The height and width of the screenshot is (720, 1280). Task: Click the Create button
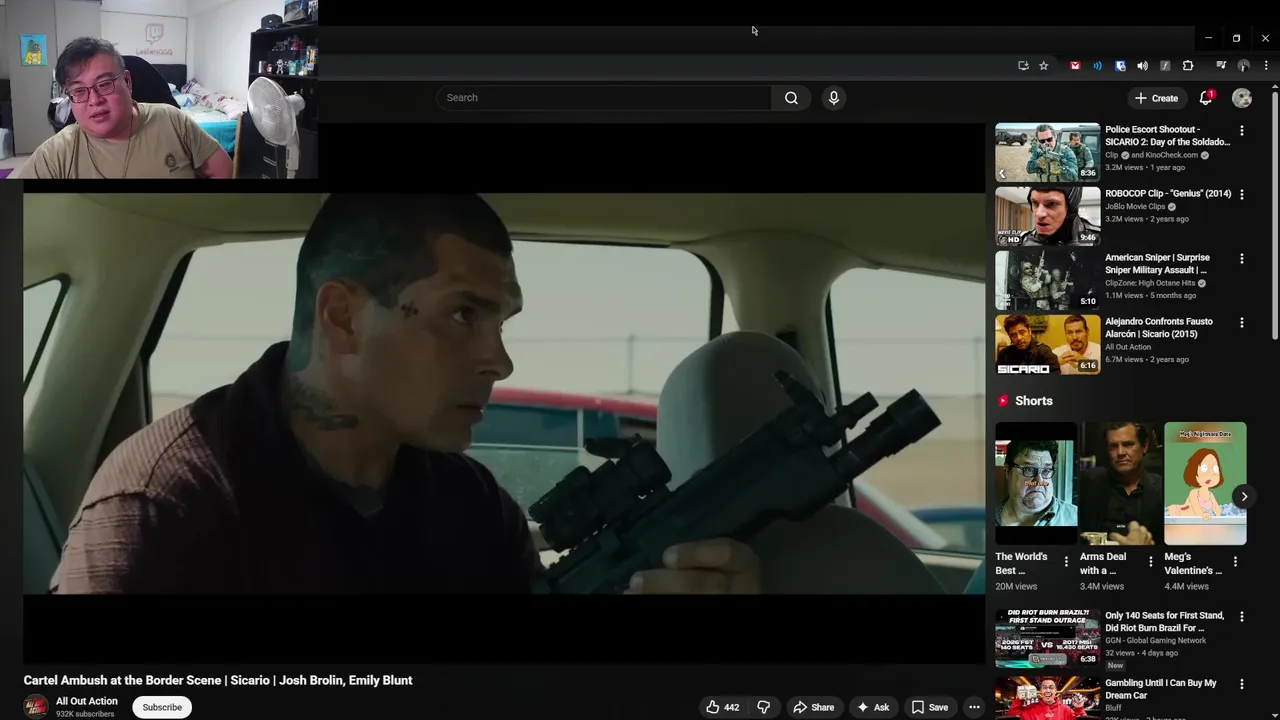[1157, 98]
